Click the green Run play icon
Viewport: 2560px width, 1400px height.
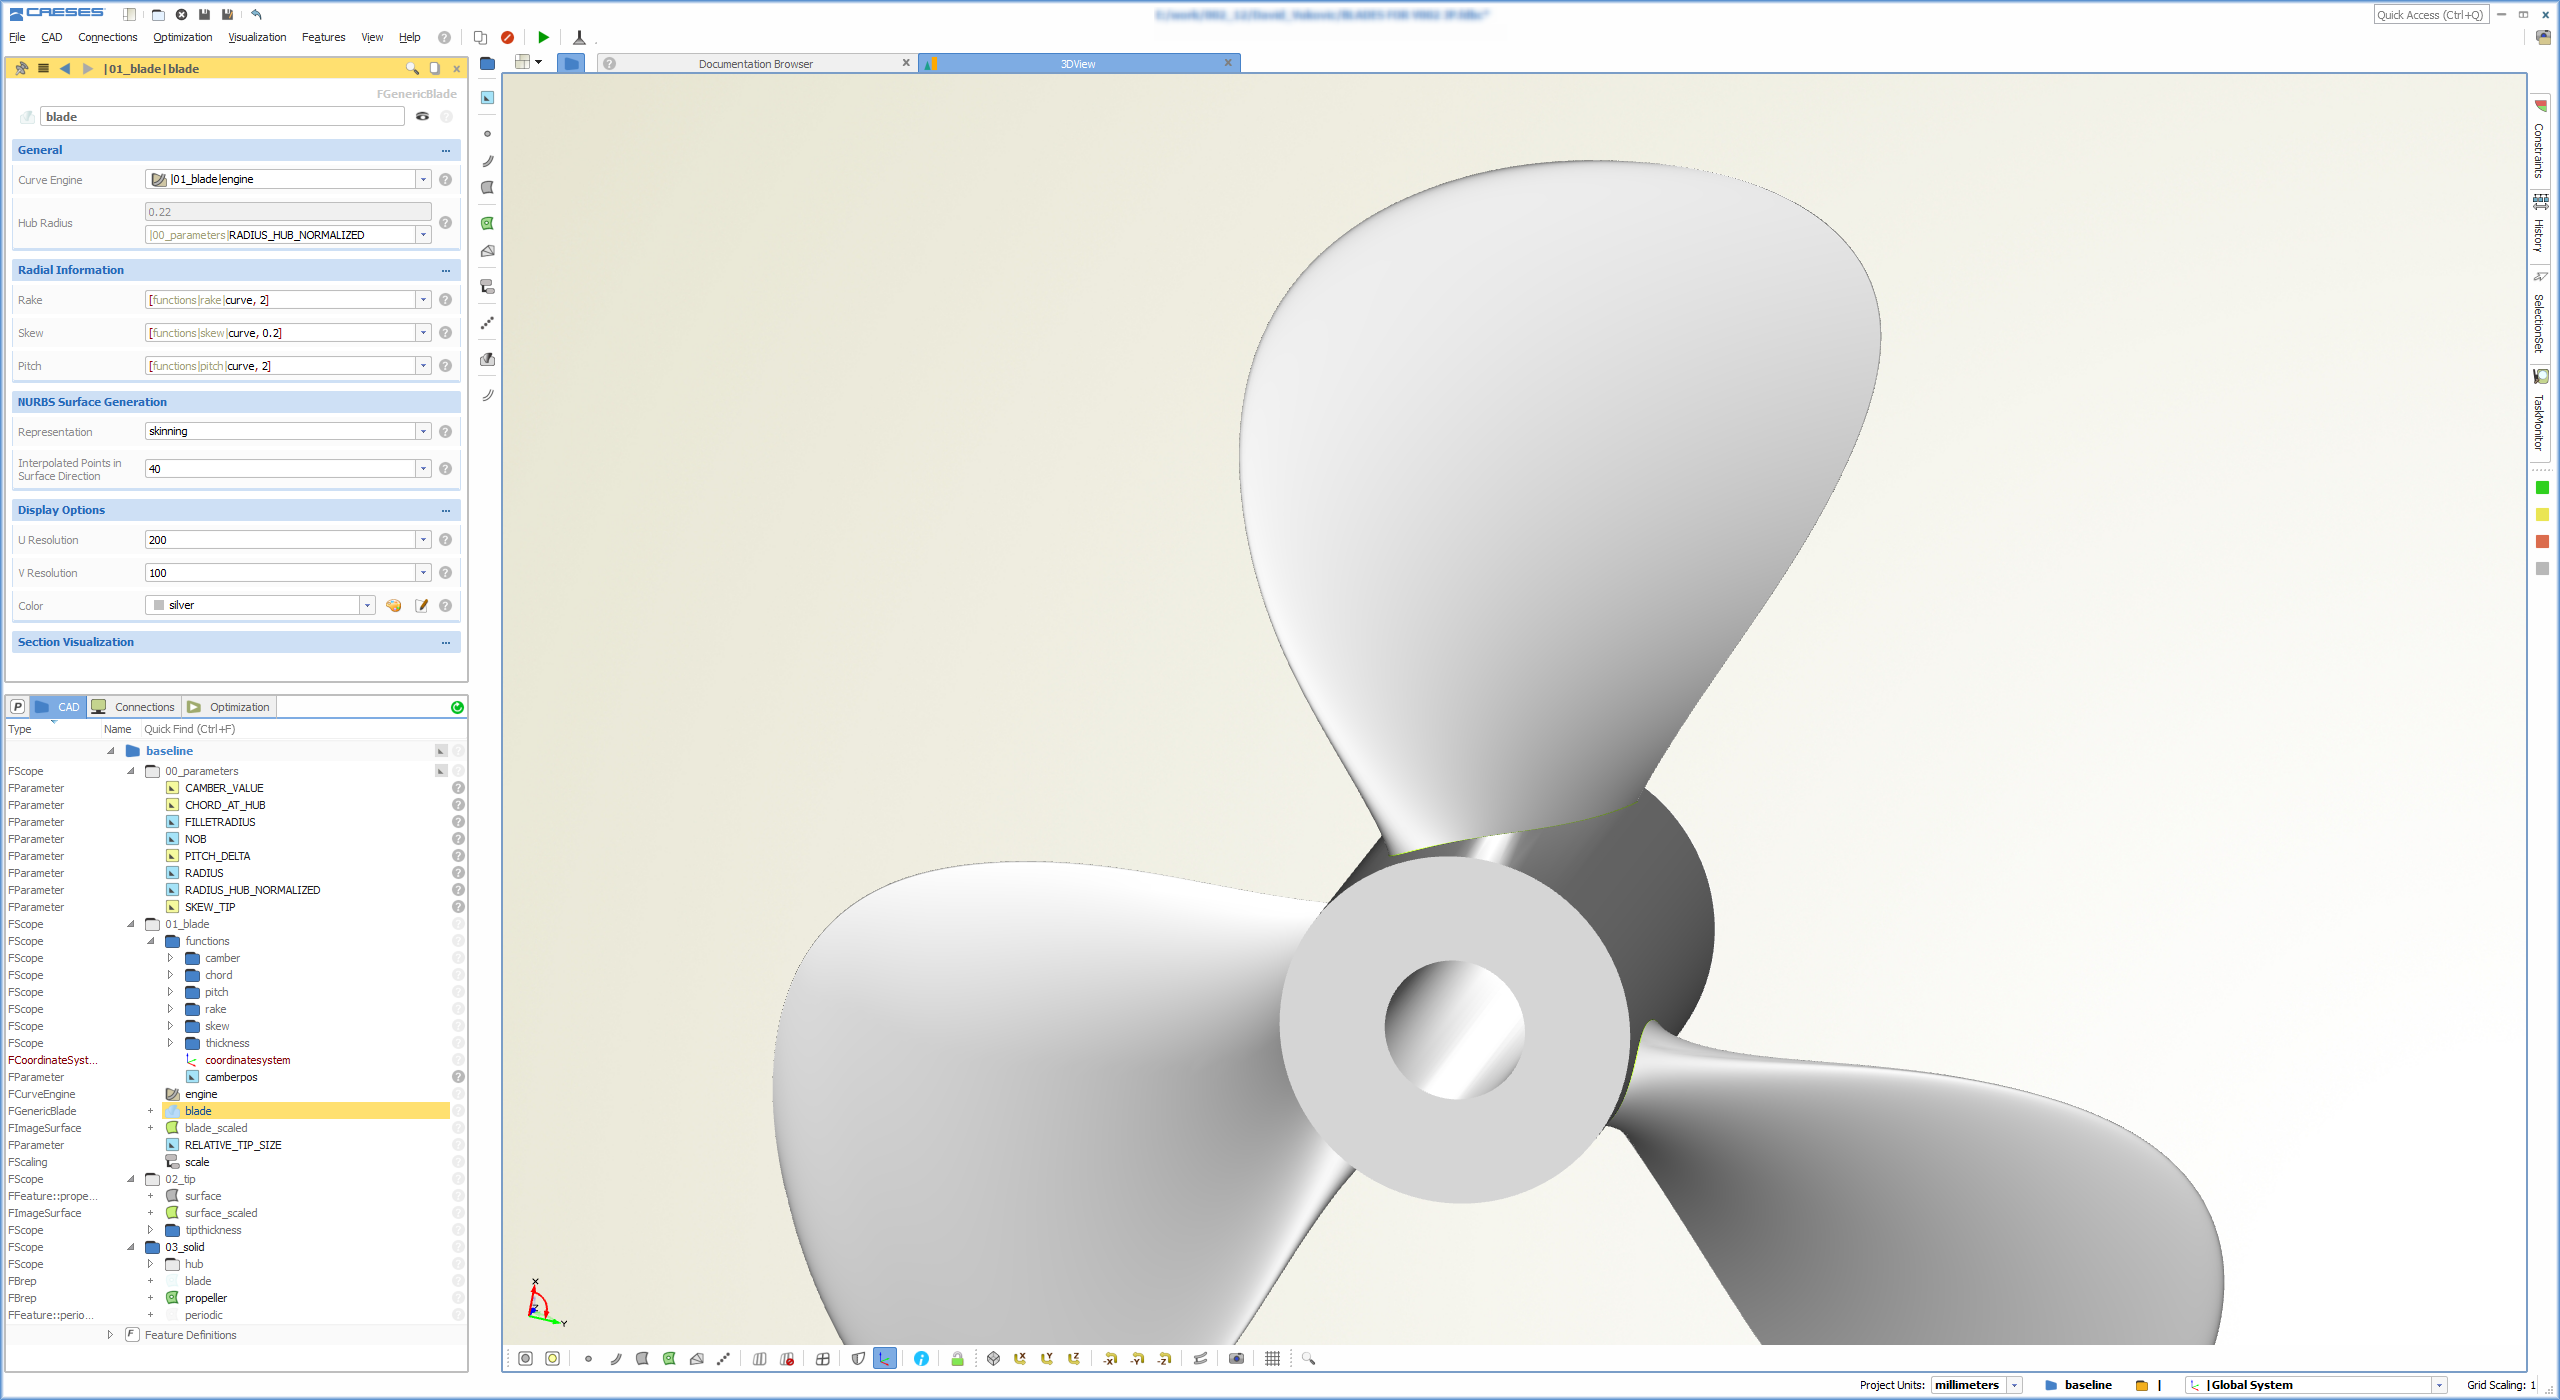543,37
